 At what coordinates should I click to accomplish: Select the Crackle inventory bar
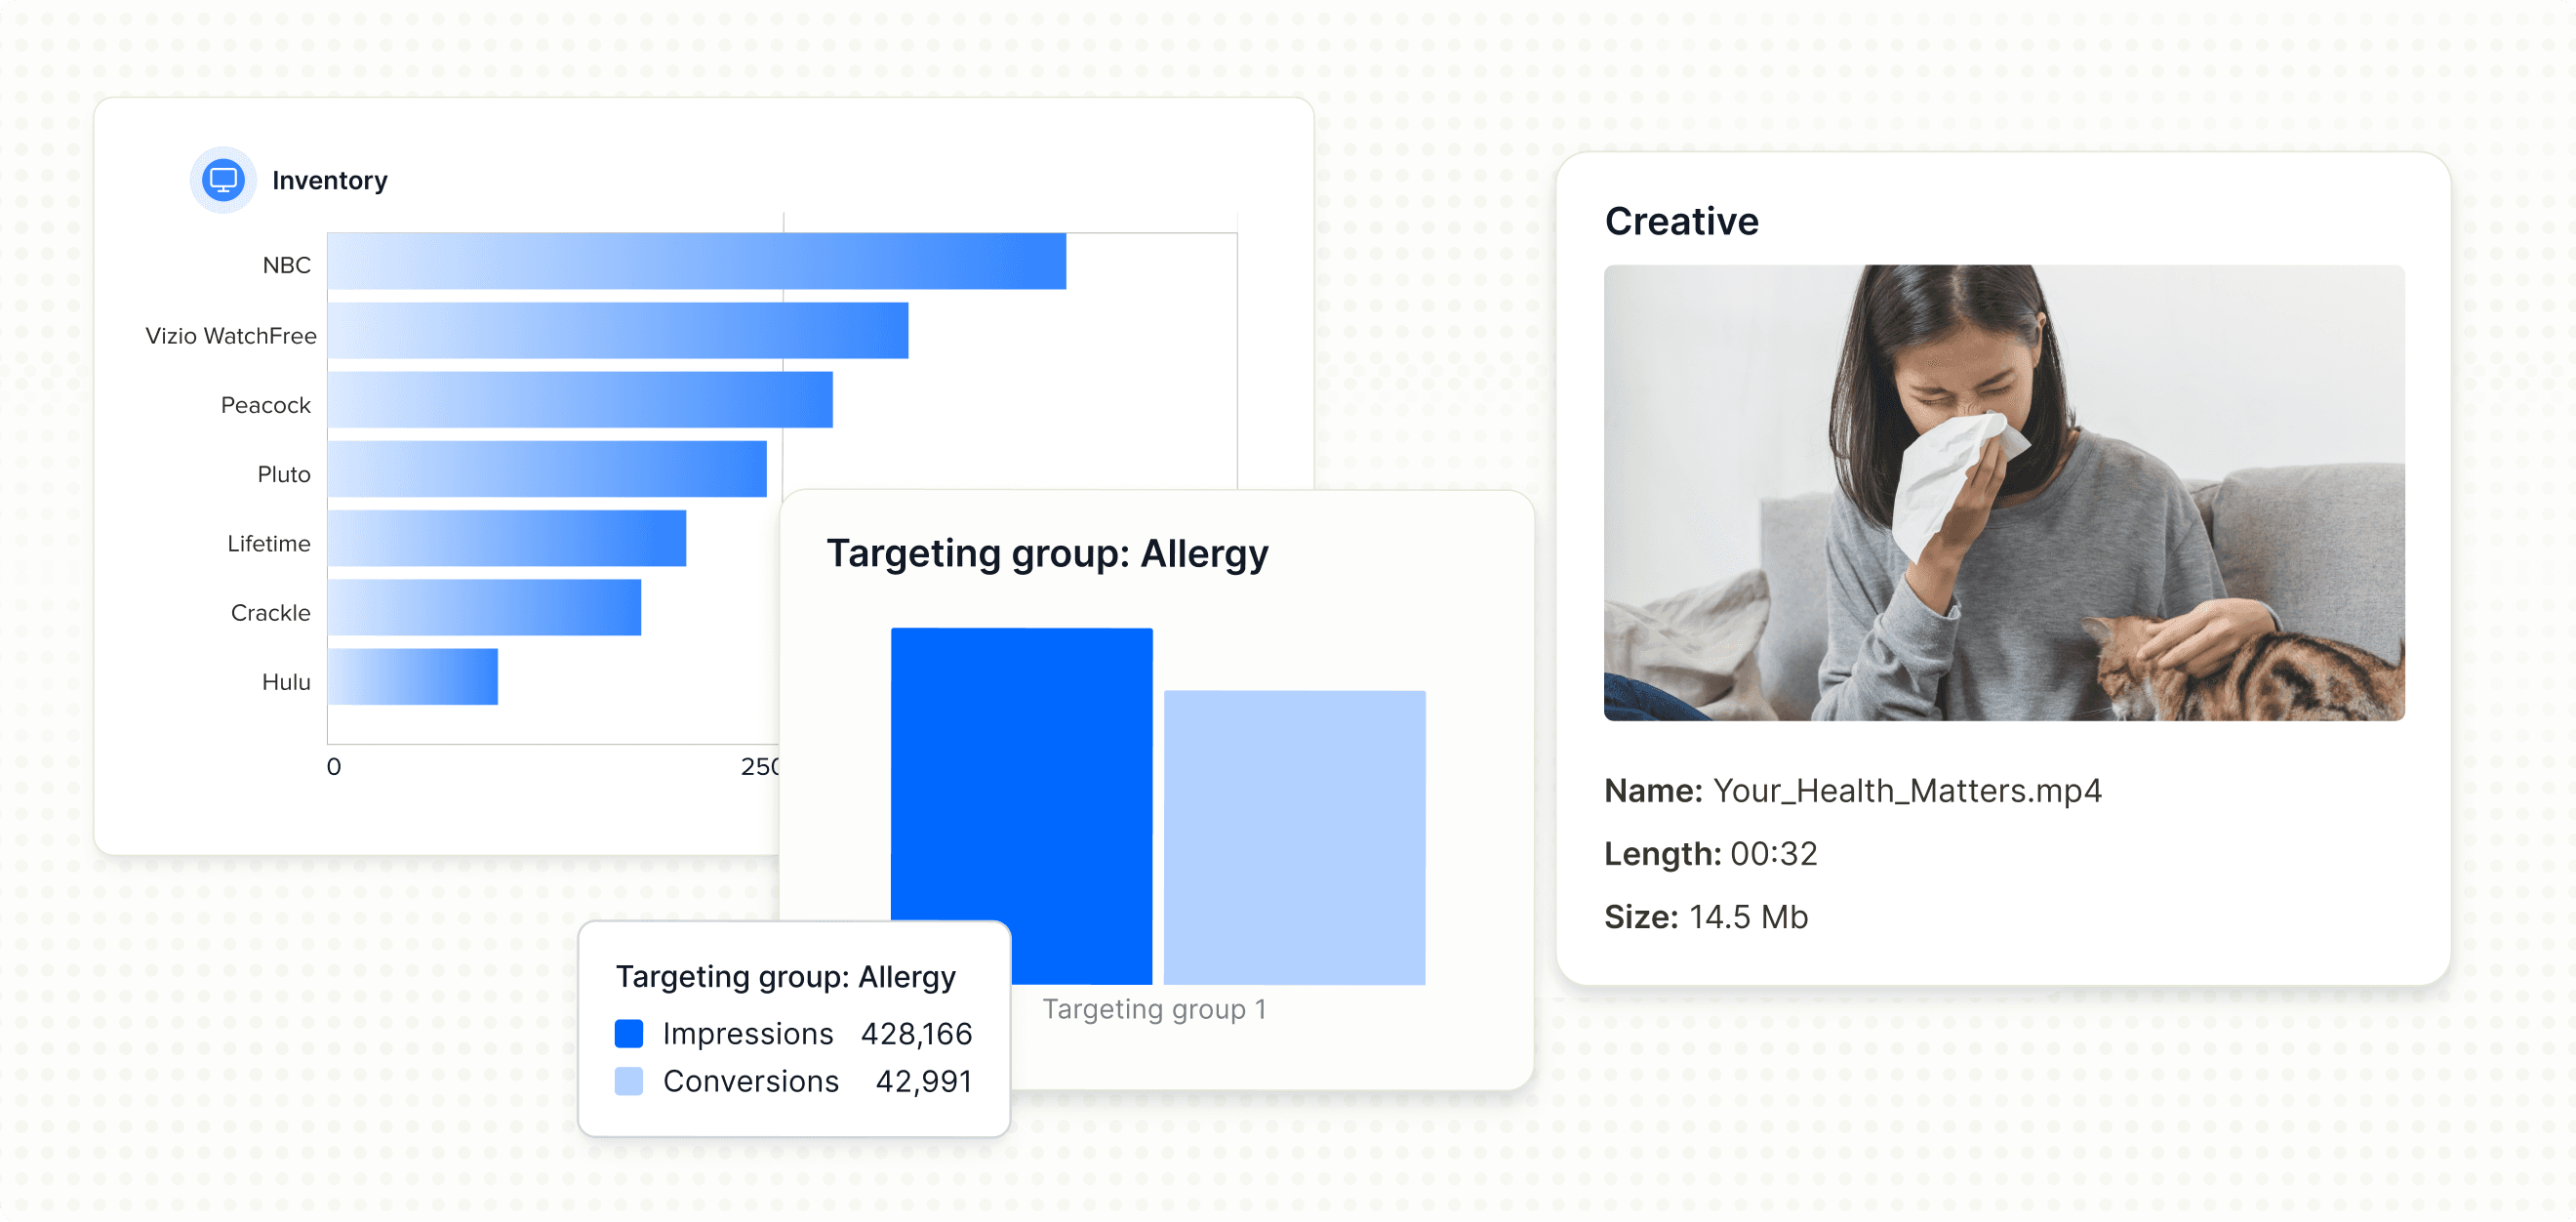click(x=484, y=607)
